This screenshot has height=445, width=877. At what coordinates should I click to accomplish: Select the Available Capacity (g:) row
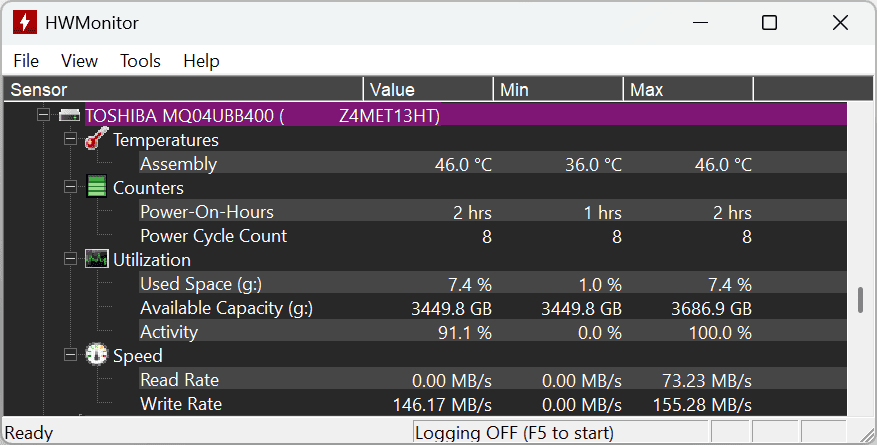click(493, 308)
